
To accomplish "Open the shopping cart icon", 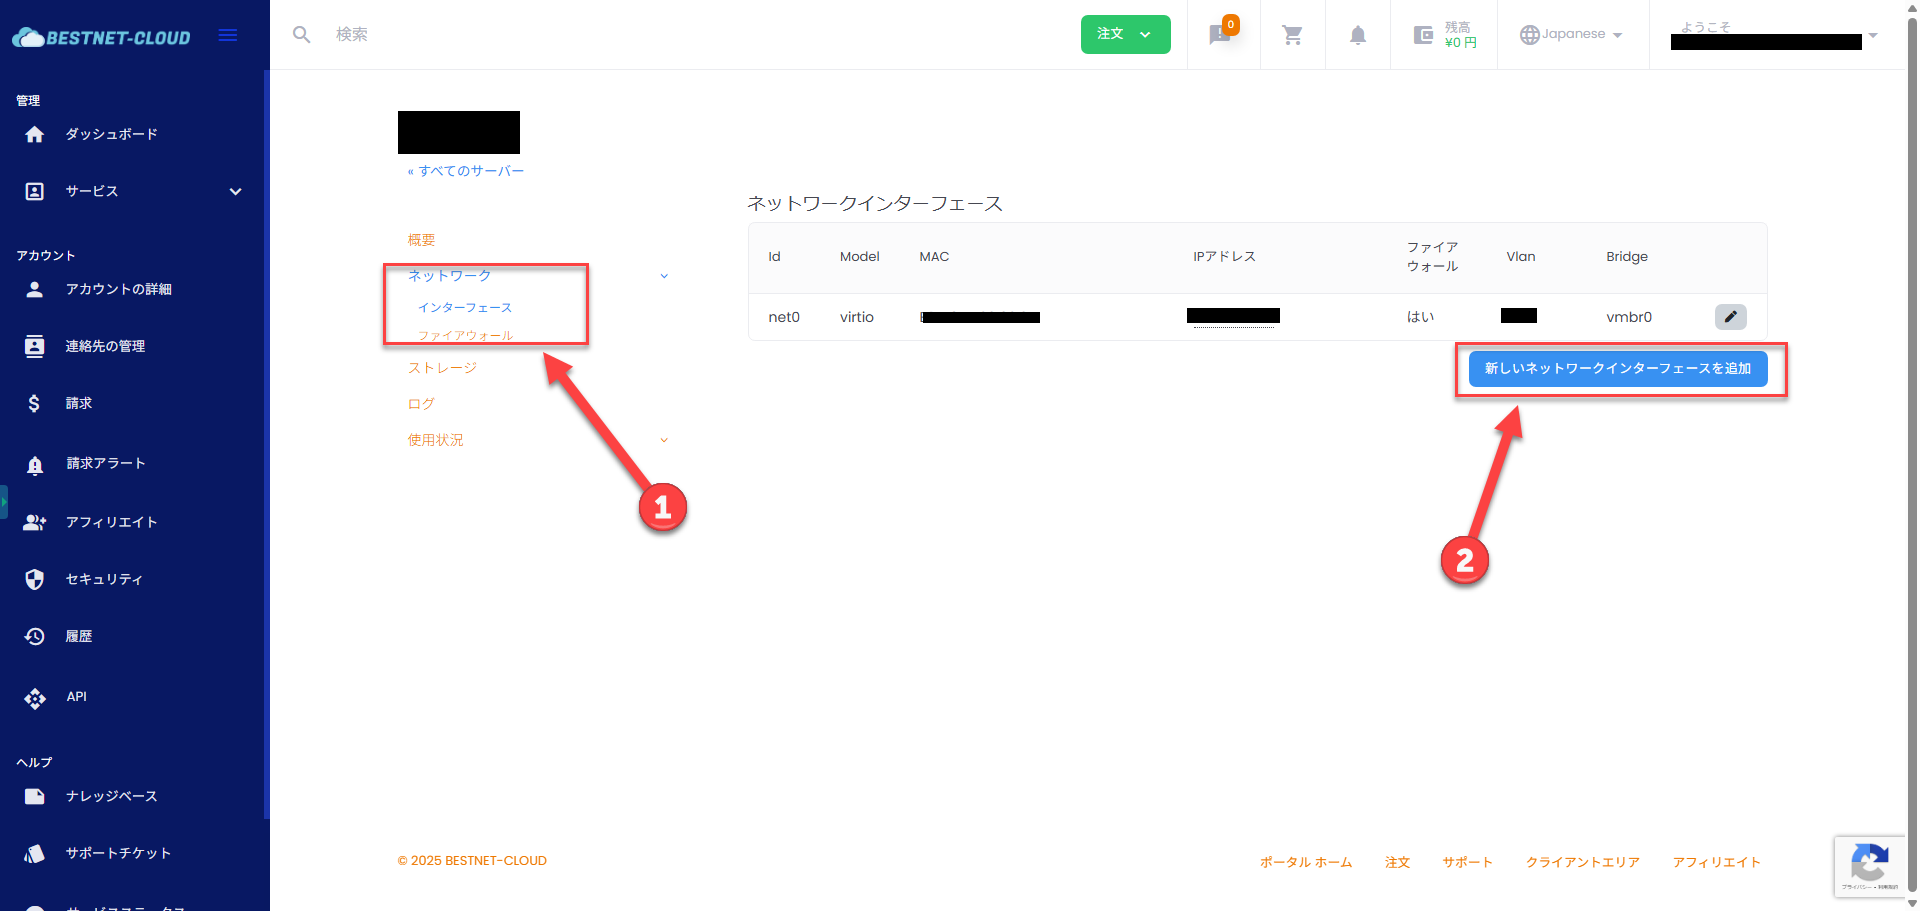I will (x=1292, y=35).
